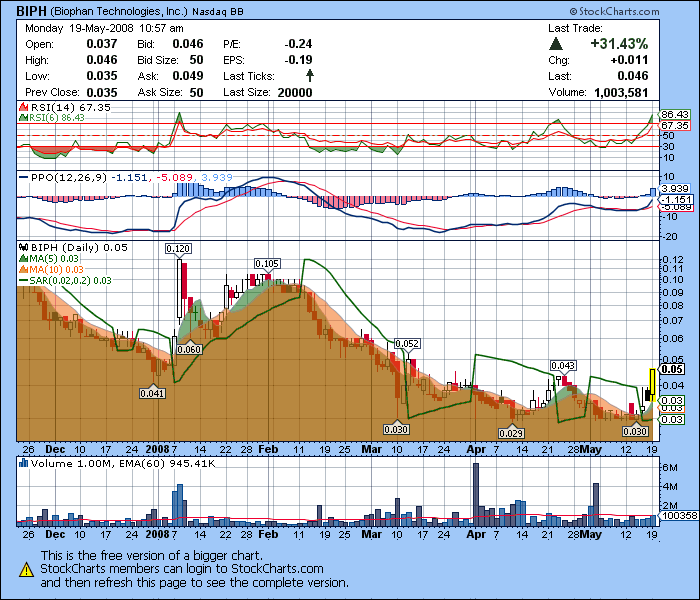The height and width of the screenshot is (600, 700).
Task: Click the BIPH (Daily) legend icon
Action: tap(24, 247)
